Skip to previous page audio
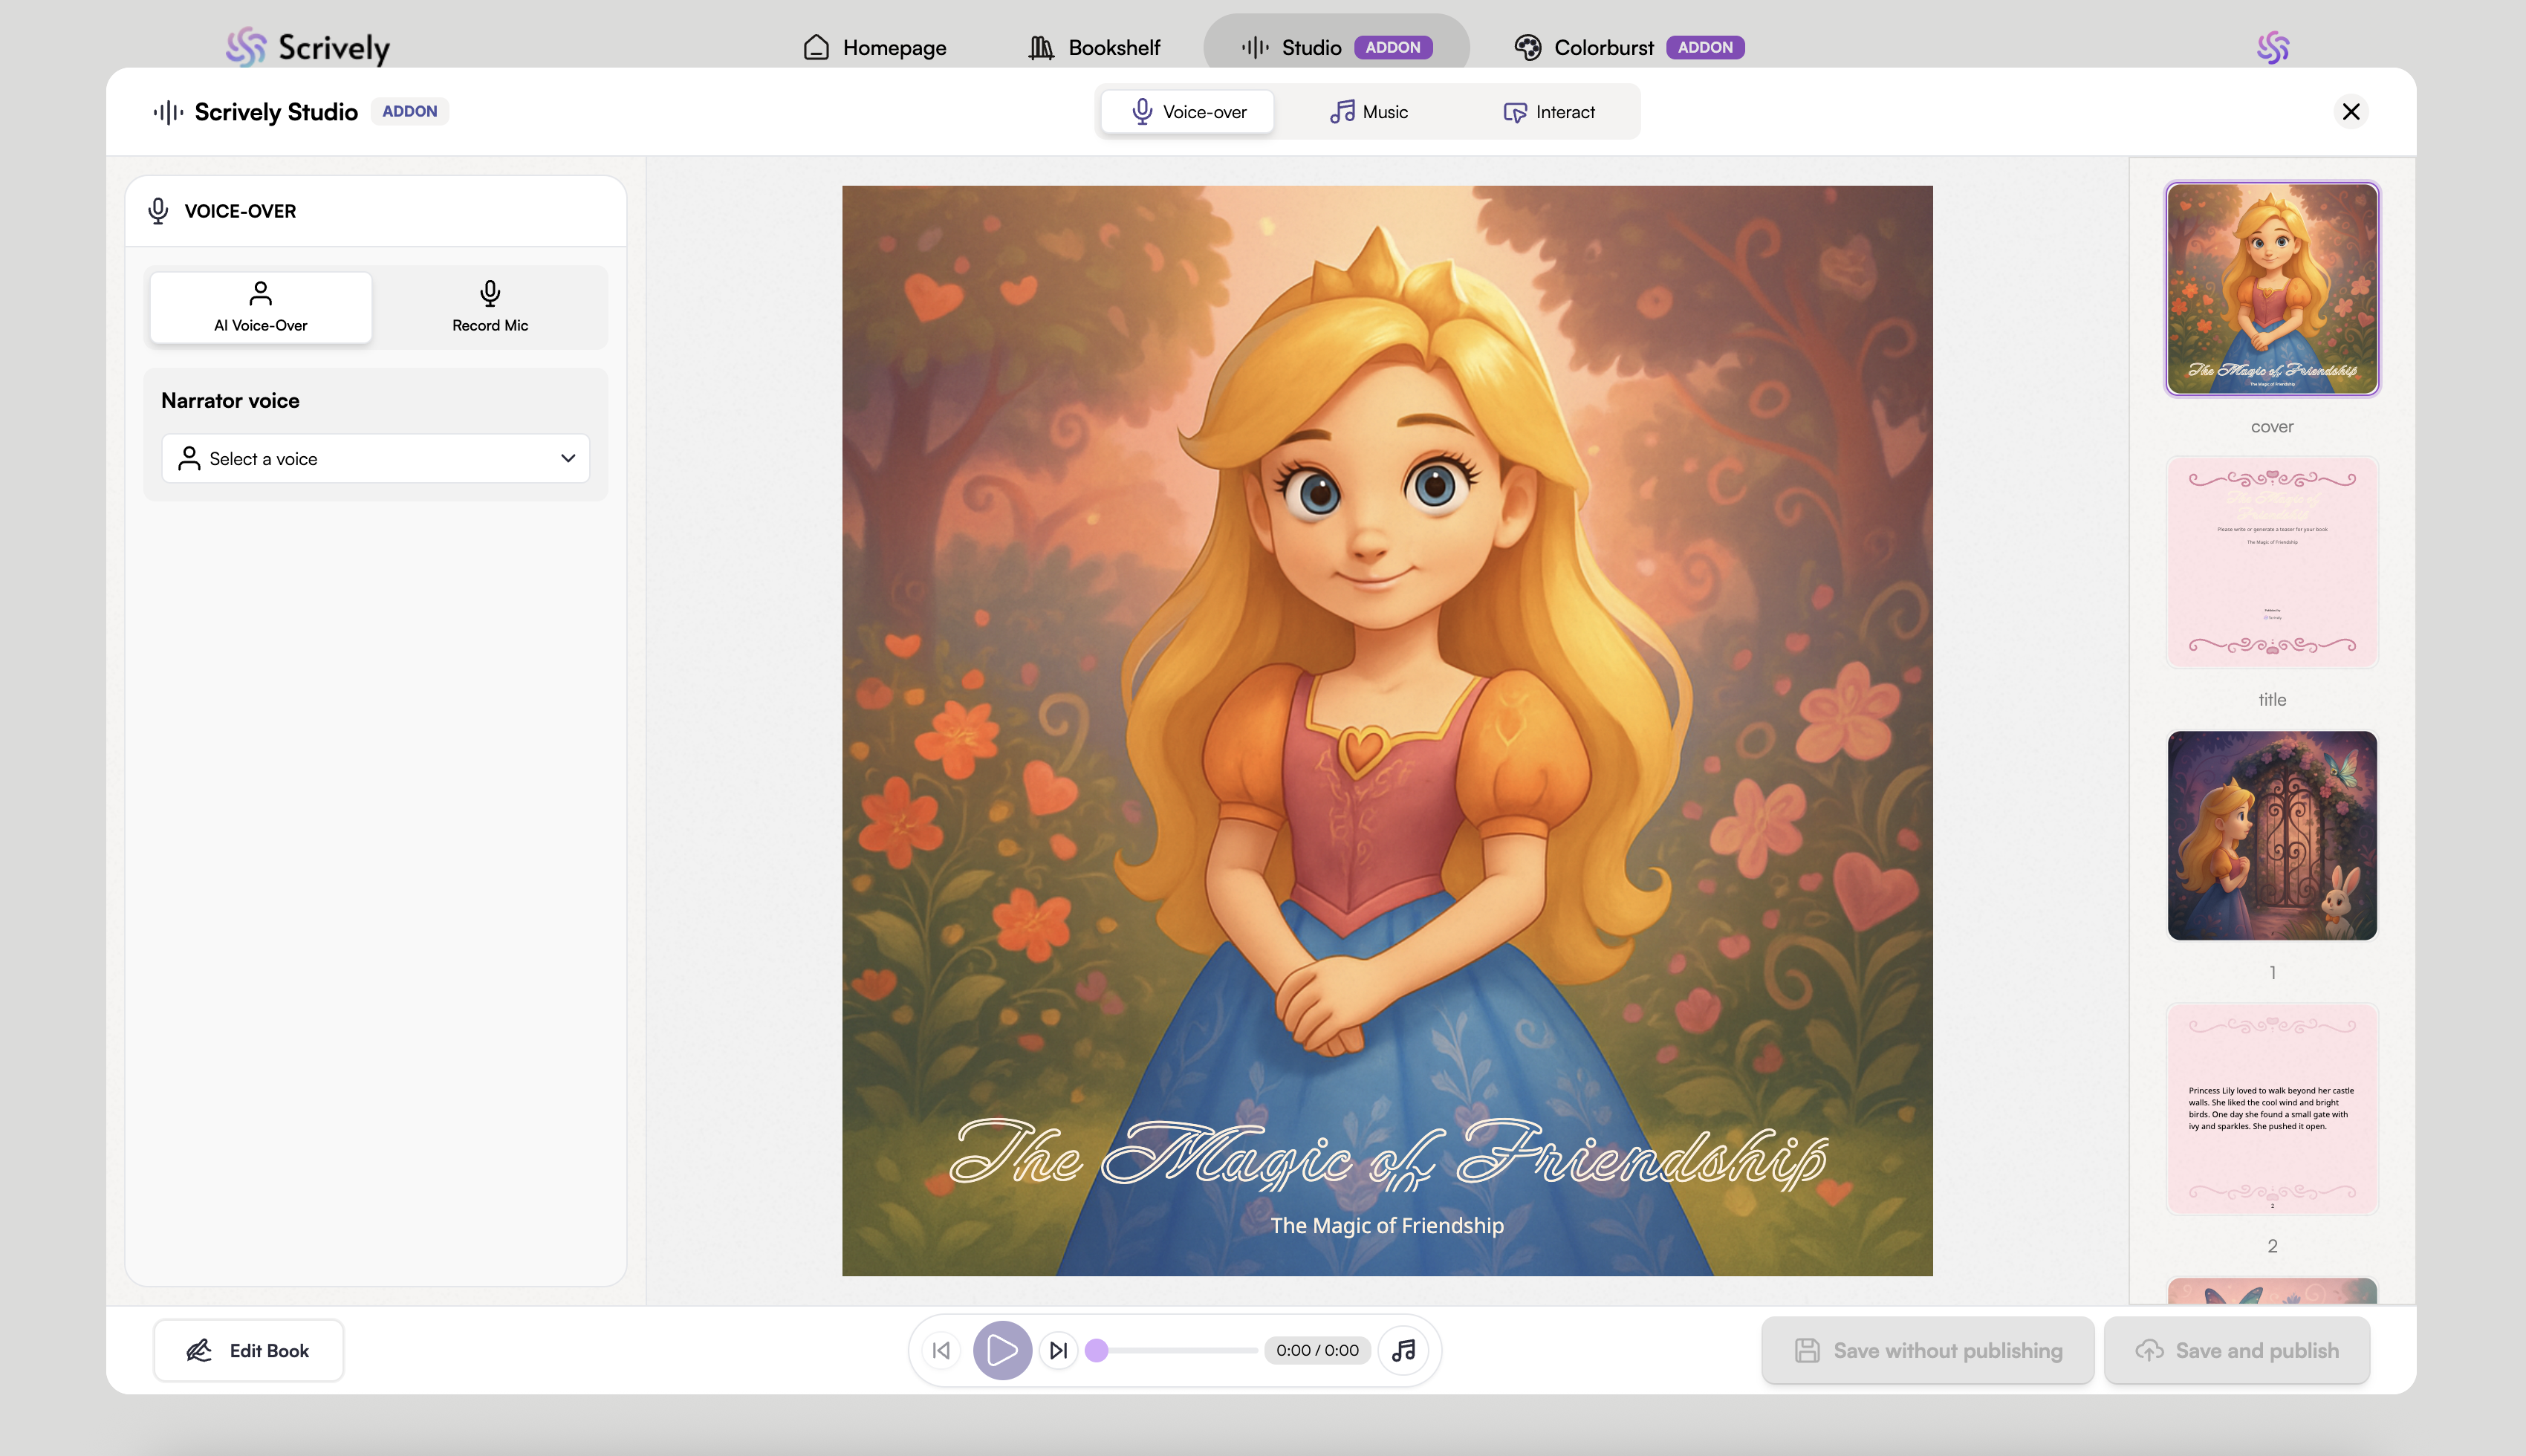Image resolution: width=2526 pixels, height=1456 pixels. pos(941,1350)
